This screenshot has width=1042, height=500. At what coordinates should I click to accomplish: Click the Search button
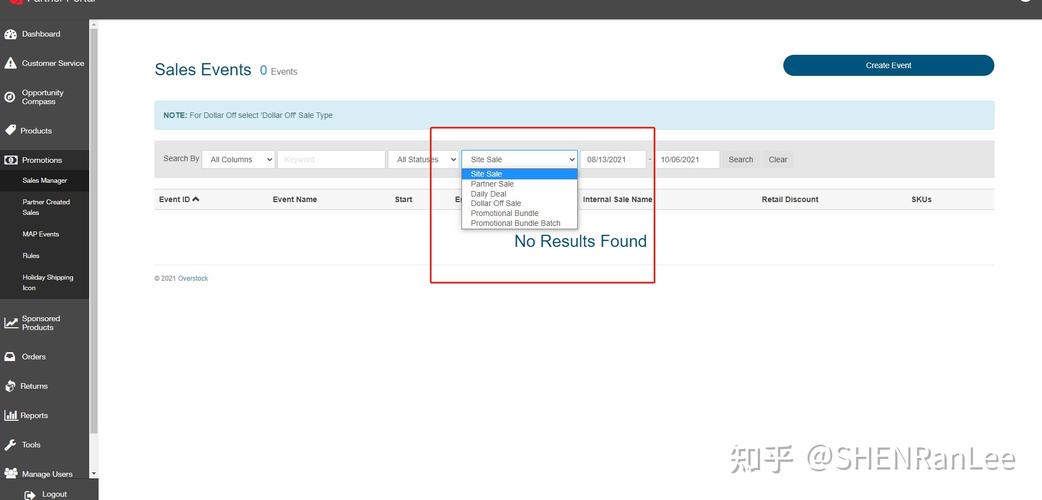741,160
